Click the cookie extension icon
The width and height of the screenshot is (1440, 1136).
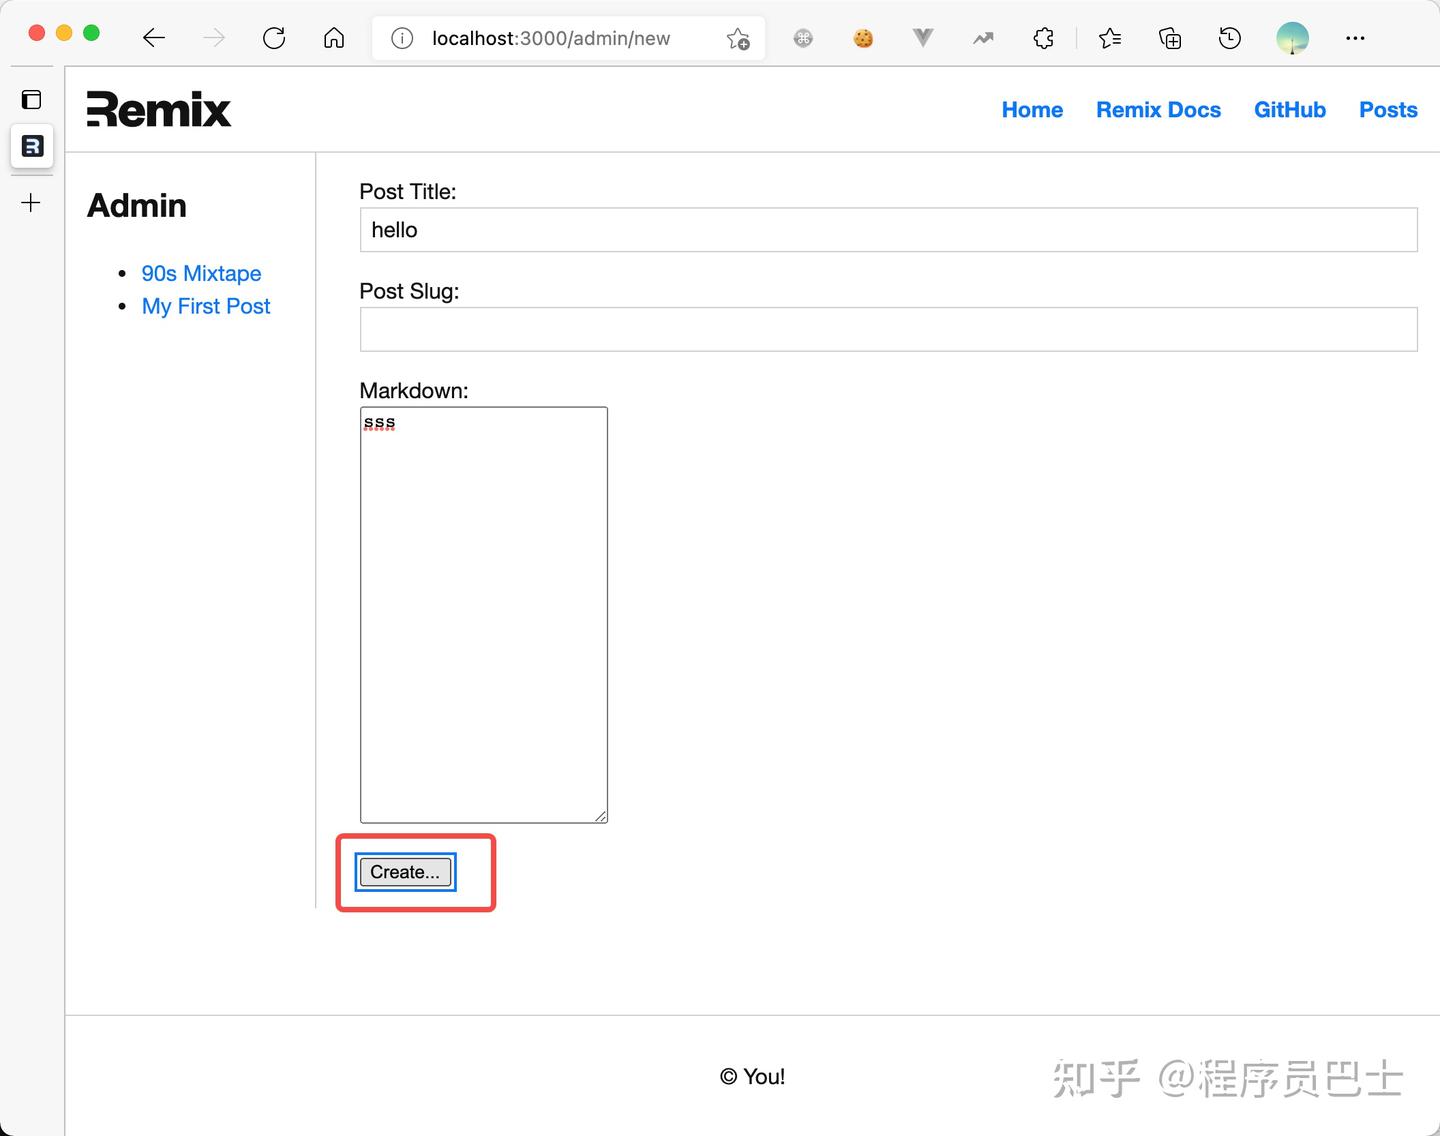coord(862,38)
